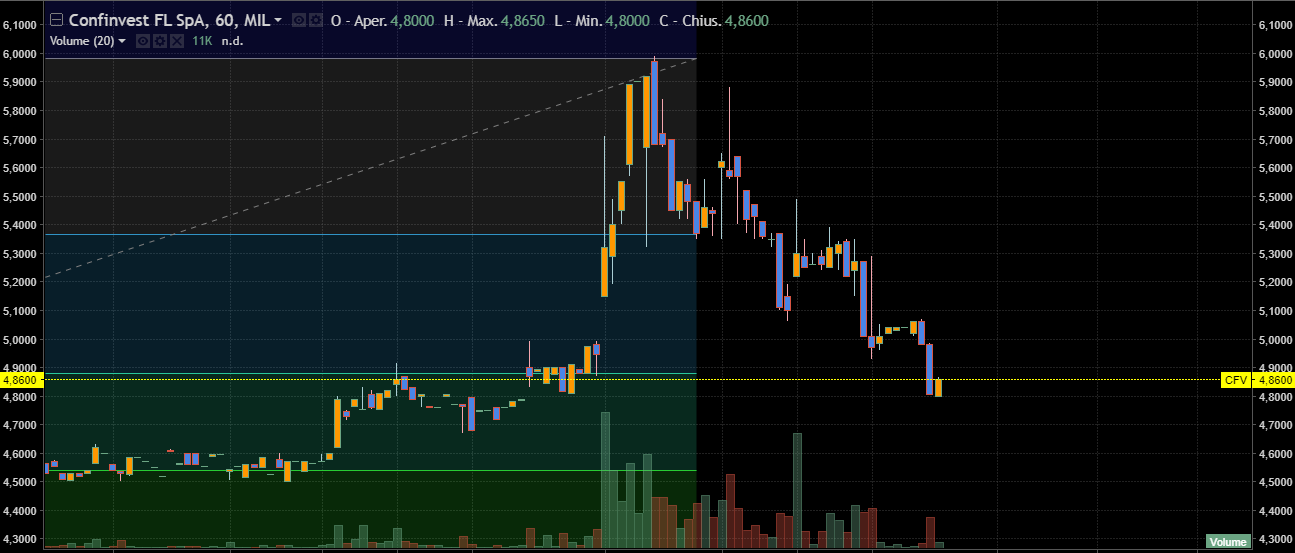Click the 11K volume value
Image resolution: width=1295 pixels, height=553 pixels.
pos(203,41)
